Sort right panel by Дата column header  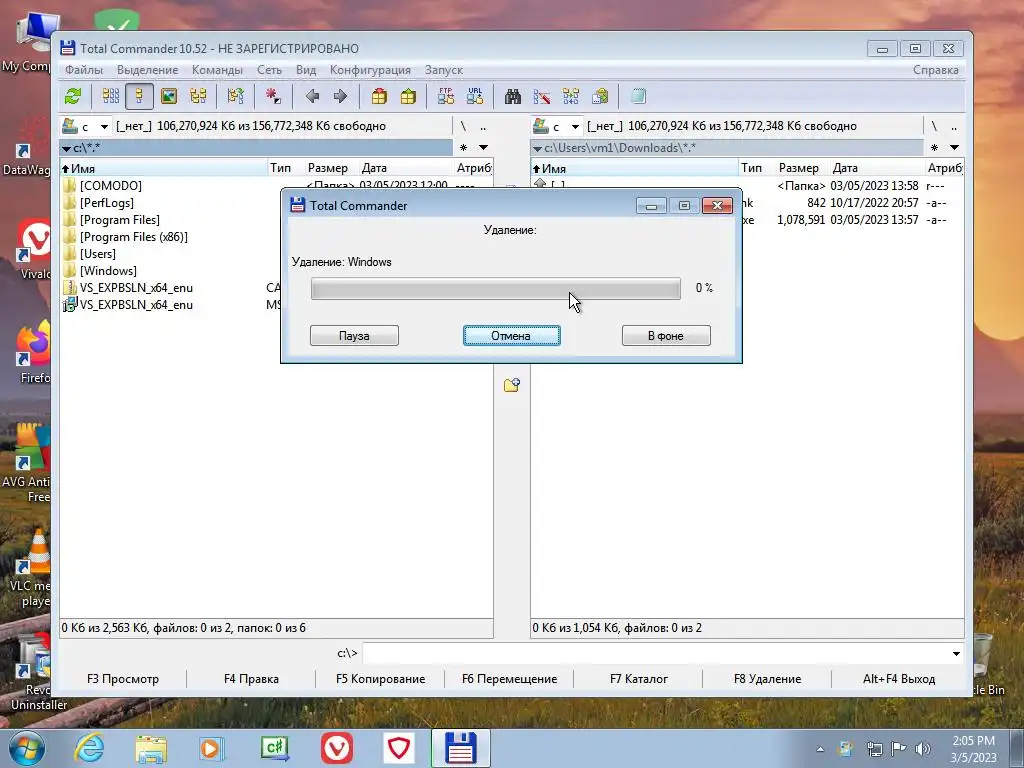(877, 168)
